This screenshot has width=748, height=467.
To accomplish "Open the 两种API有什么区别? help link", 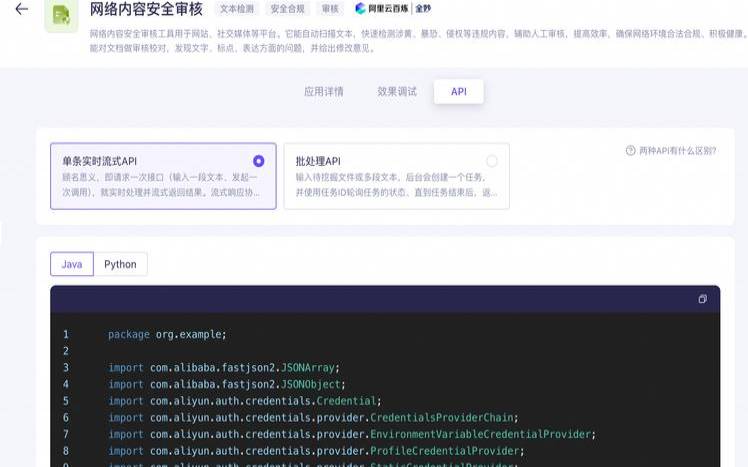I will pyautogui.click(x=677, y=151).
